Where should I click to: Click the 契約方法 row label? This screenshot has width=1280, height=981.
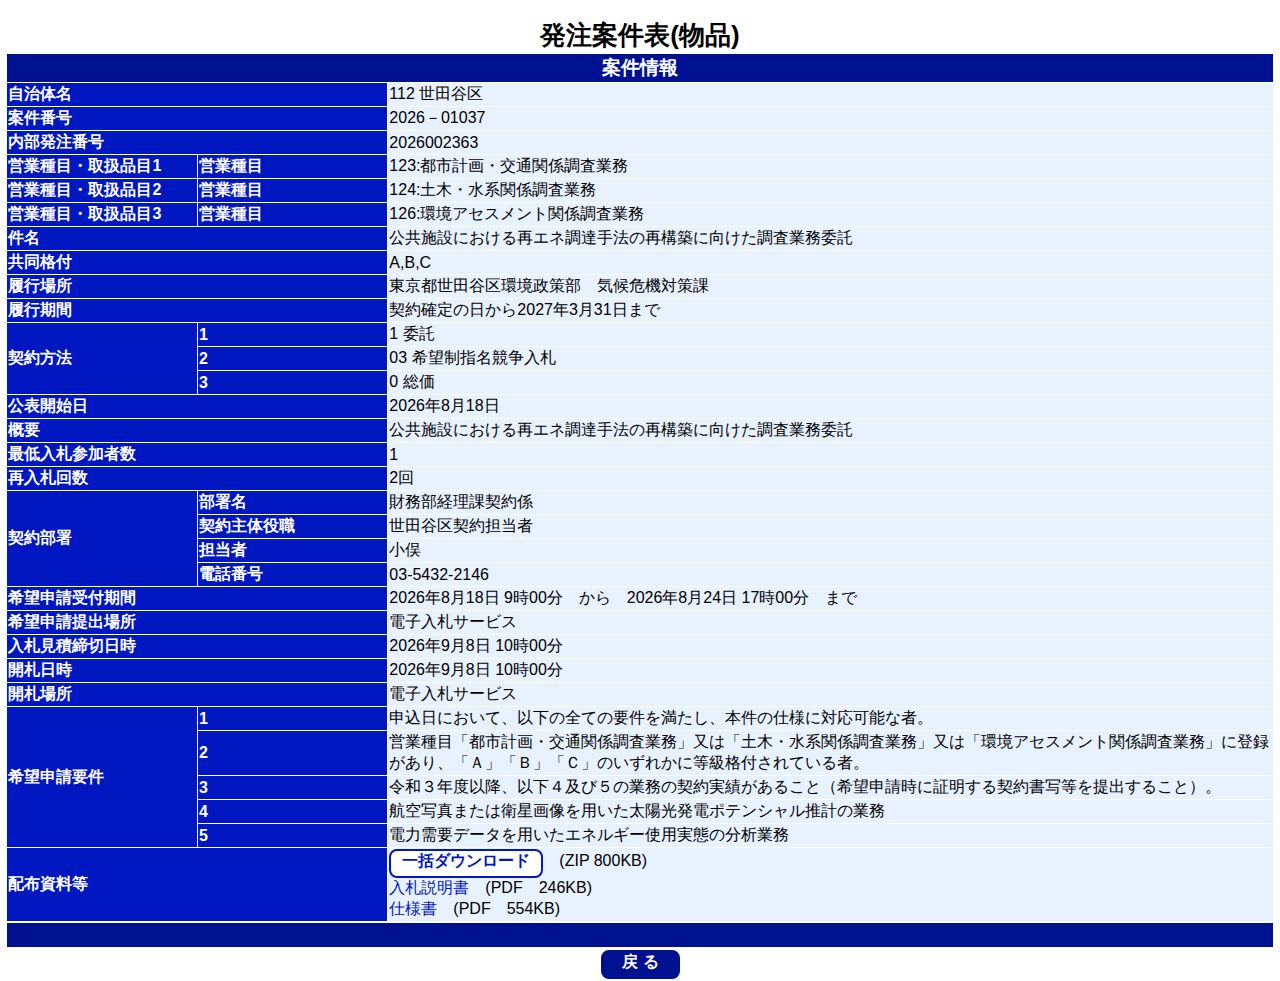40,358
